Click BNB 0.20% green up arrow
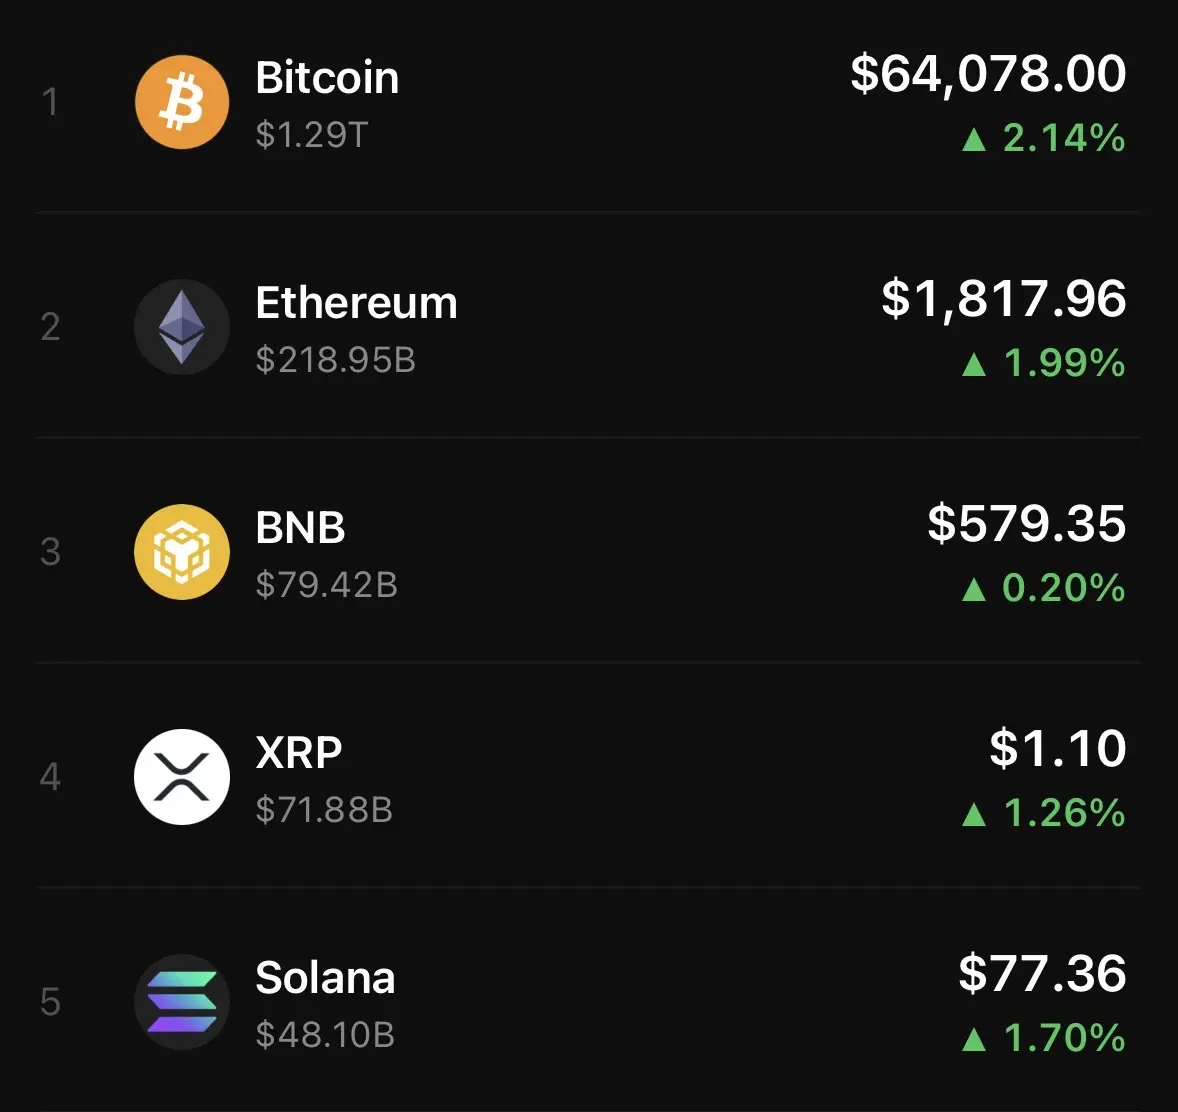 974,589
